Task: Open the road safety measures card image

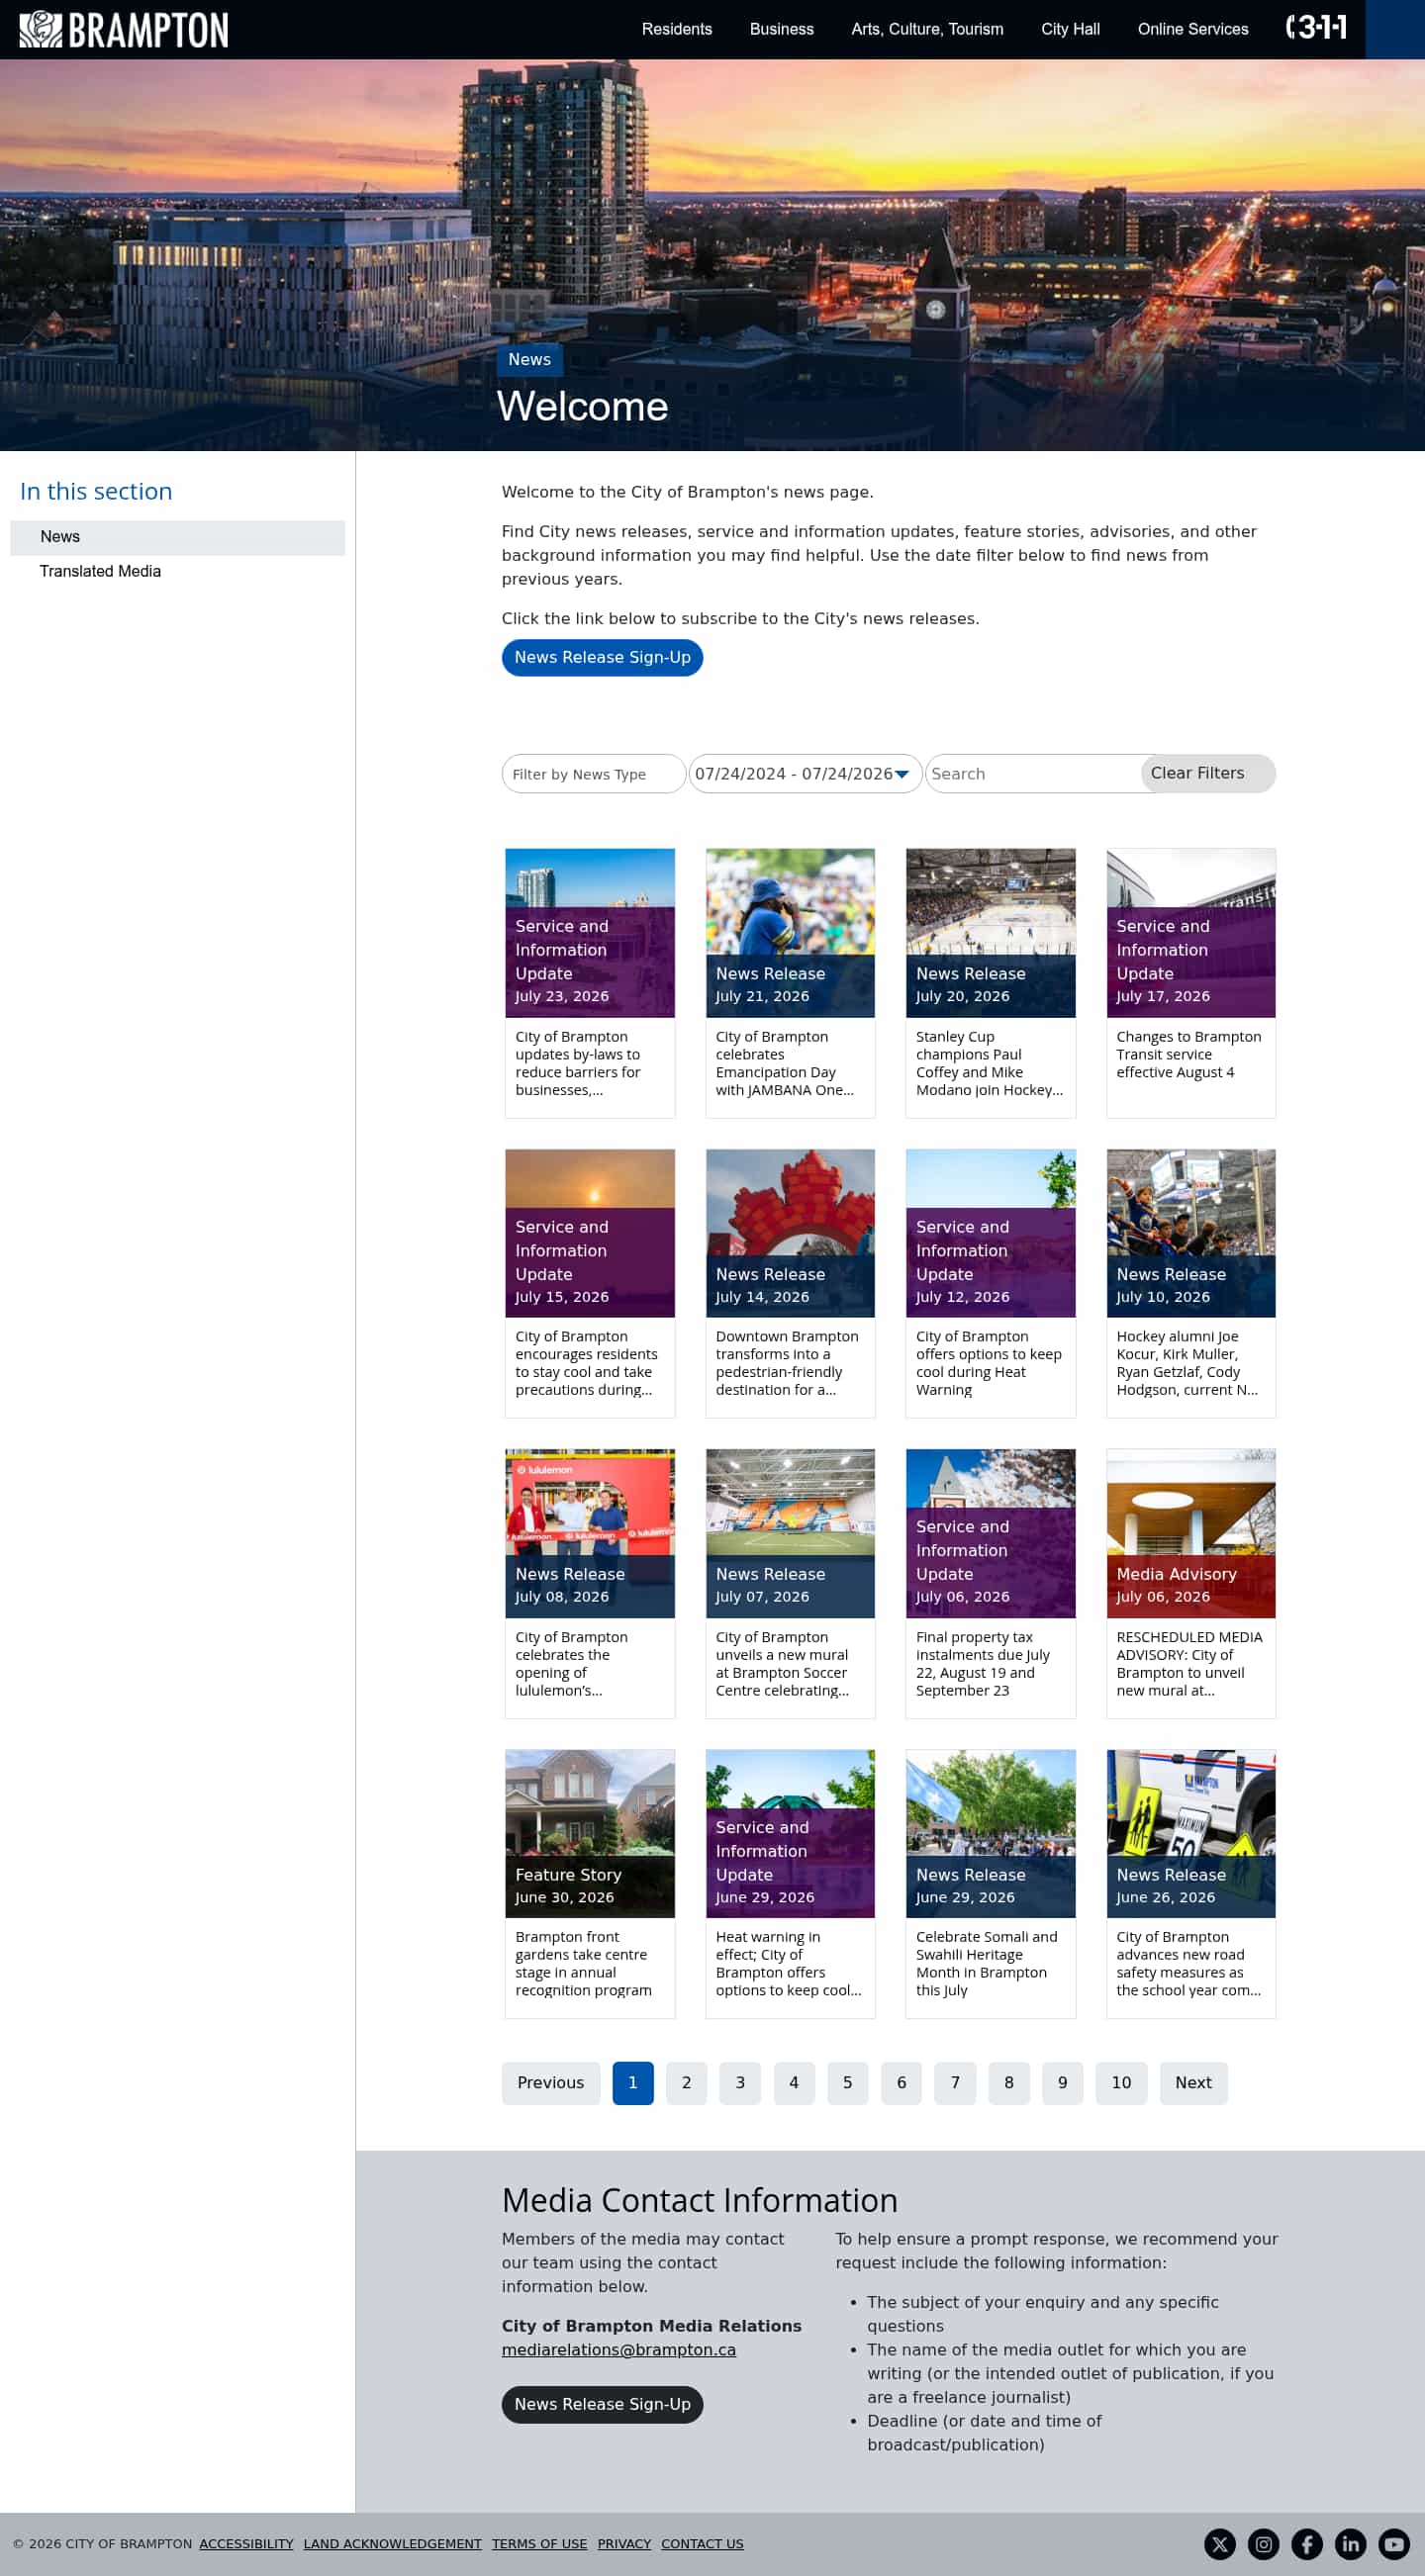Action: tap(1191, 1834)
